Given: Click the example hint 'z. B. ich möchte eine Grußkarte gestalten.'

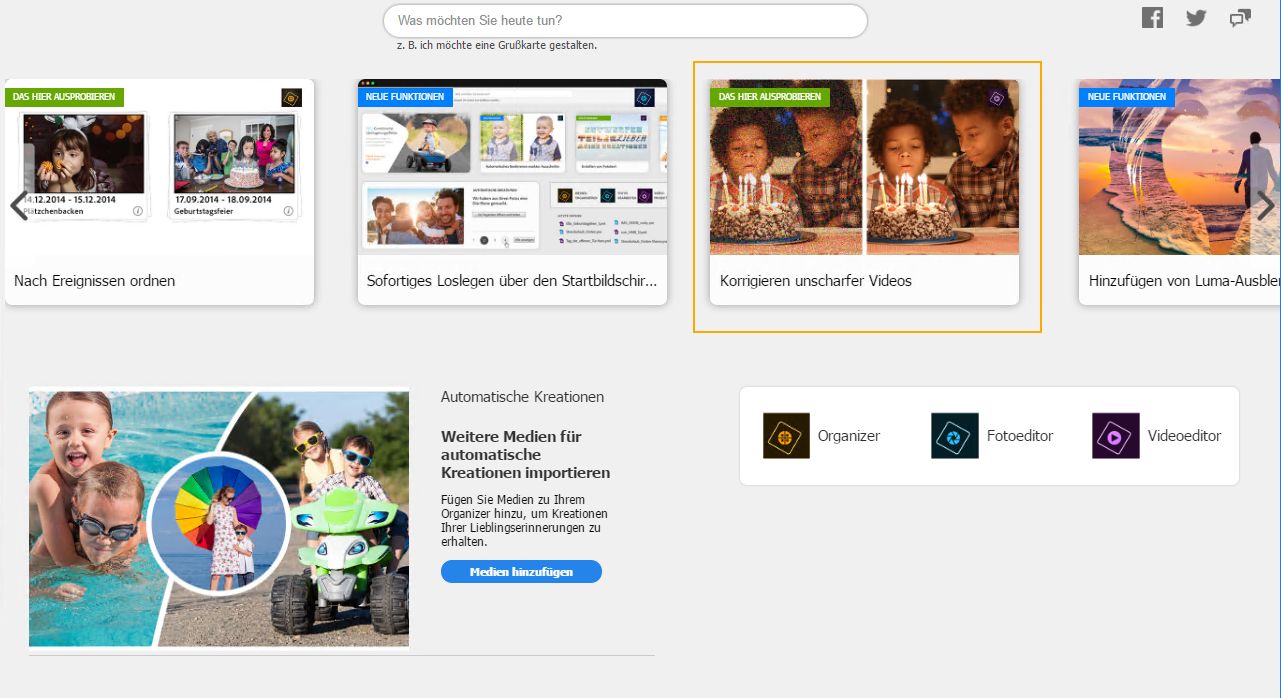Looking at the screenshot, I should [x=496, y=46].
